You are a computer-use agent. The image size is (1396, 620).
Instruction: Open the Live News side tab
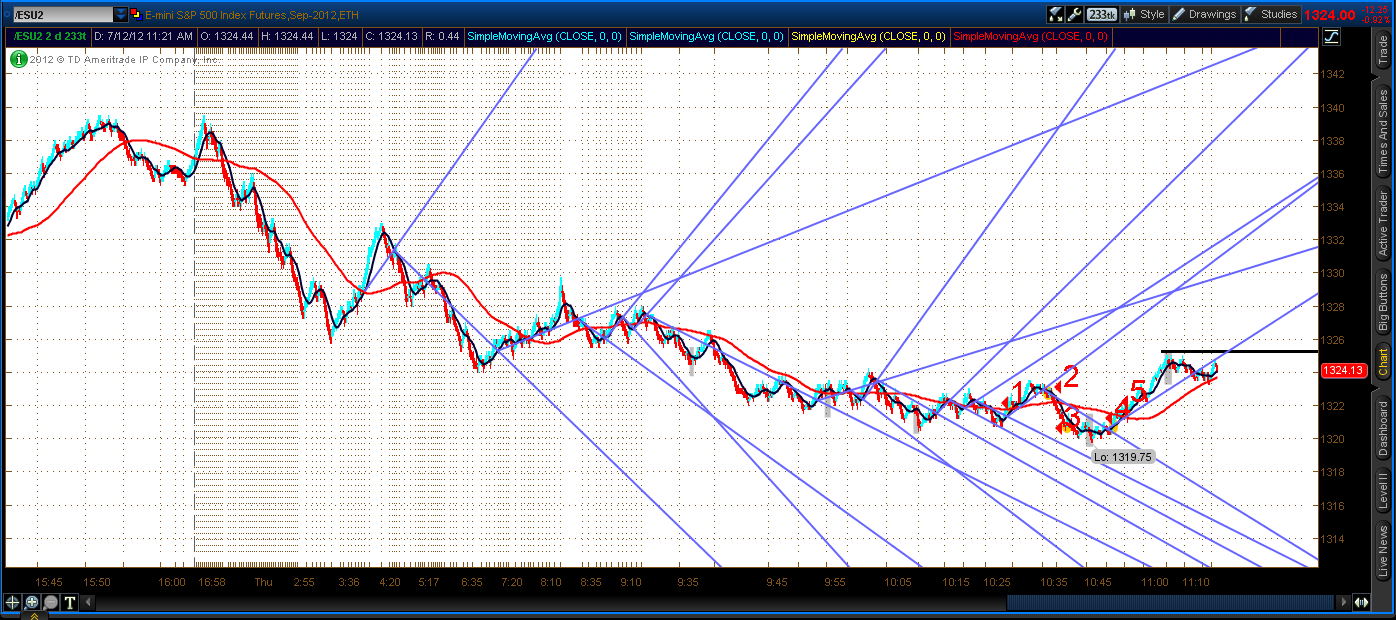(x=1384, y=552)
